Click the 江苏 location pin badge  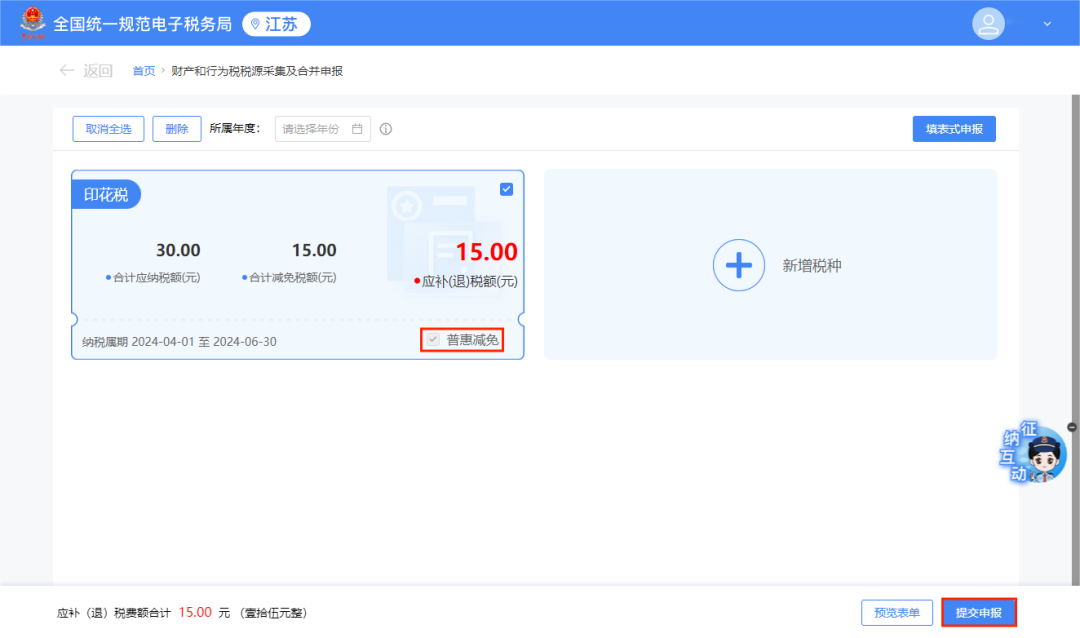tap(276, 23)
